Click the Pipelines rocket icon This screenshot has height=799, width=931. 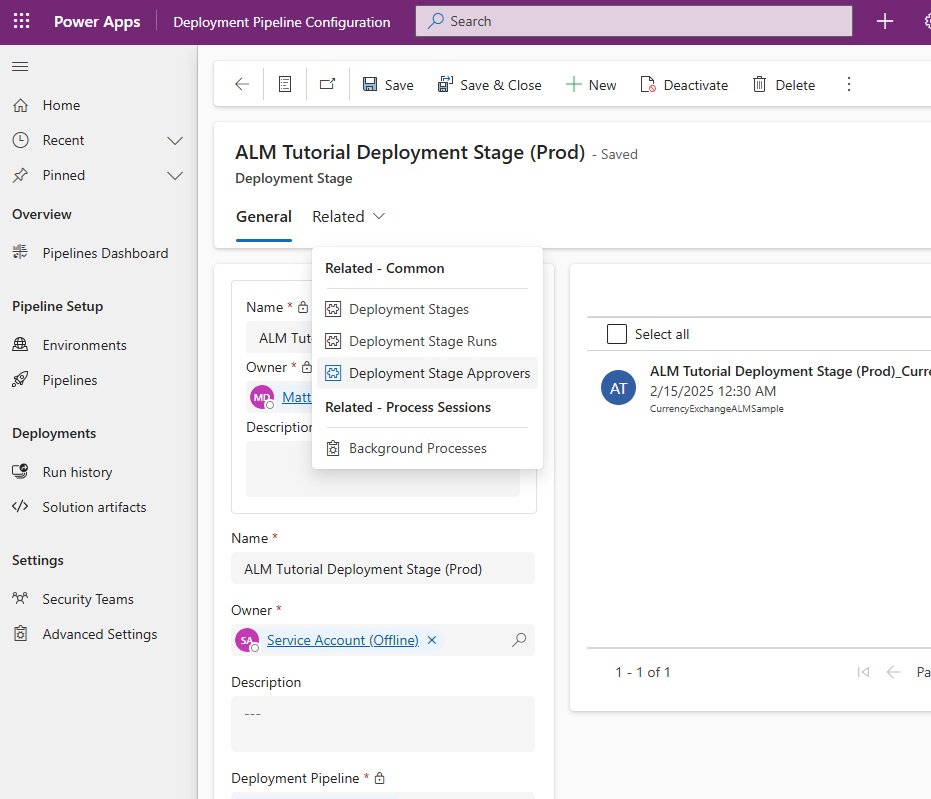[x=20, y=379]
